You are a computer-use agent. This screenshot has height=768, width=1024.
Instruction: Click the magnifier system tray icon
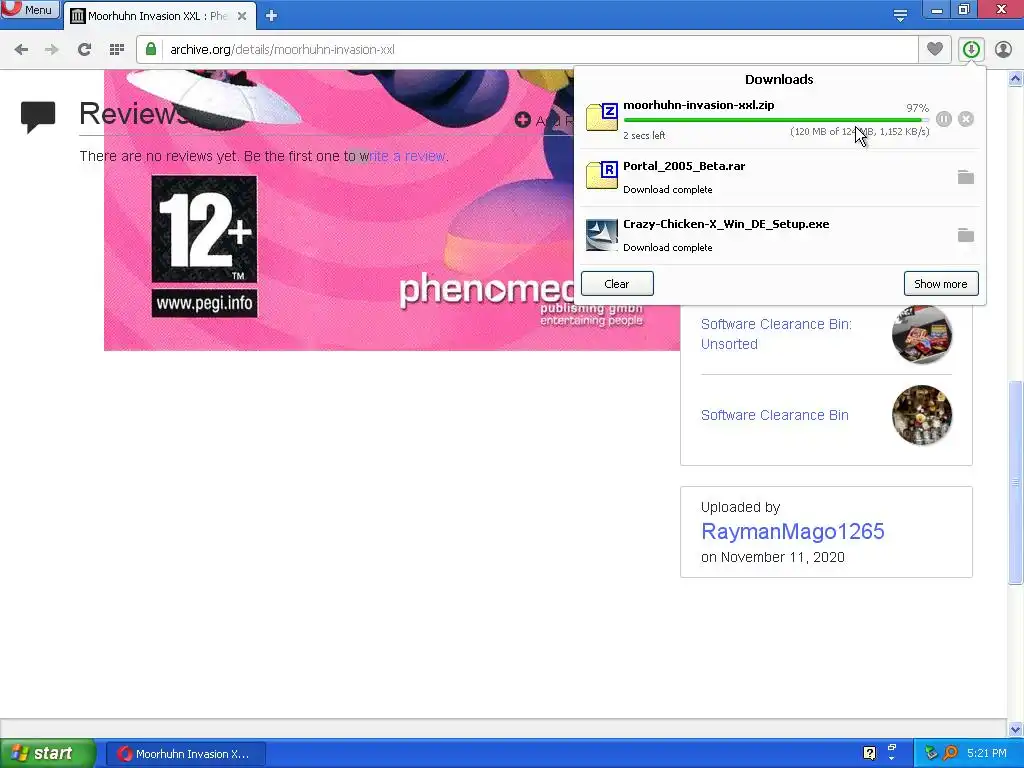(x=950, y=753)
